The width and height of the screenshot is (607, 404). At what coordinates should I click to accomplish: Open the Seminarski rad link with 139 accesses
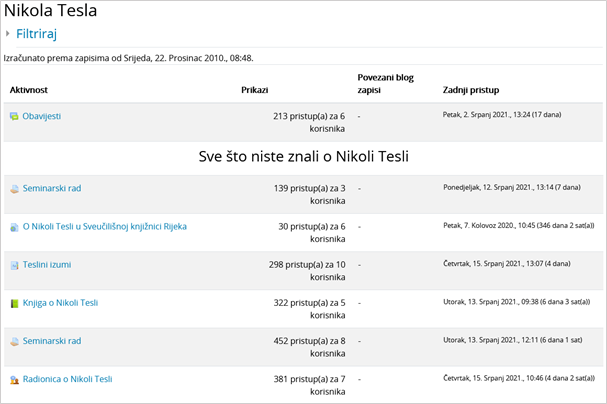[52, 188]
